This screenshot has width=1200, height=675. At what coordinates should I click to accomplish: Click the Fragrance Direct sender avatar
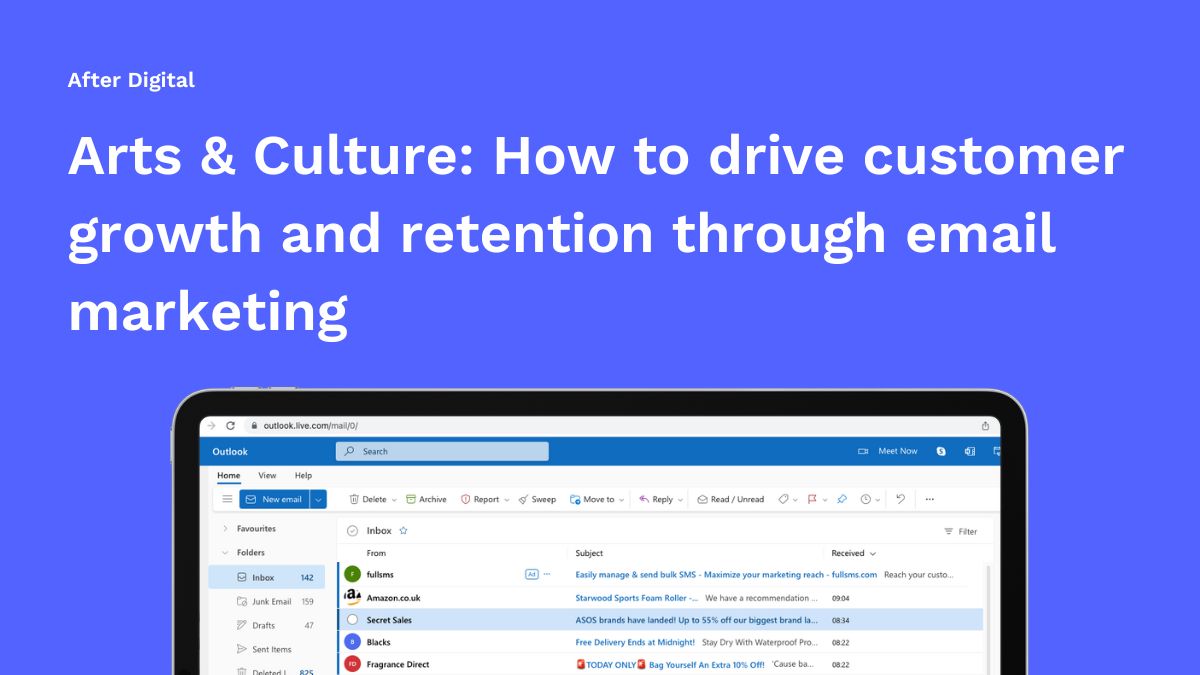[352, 664]
